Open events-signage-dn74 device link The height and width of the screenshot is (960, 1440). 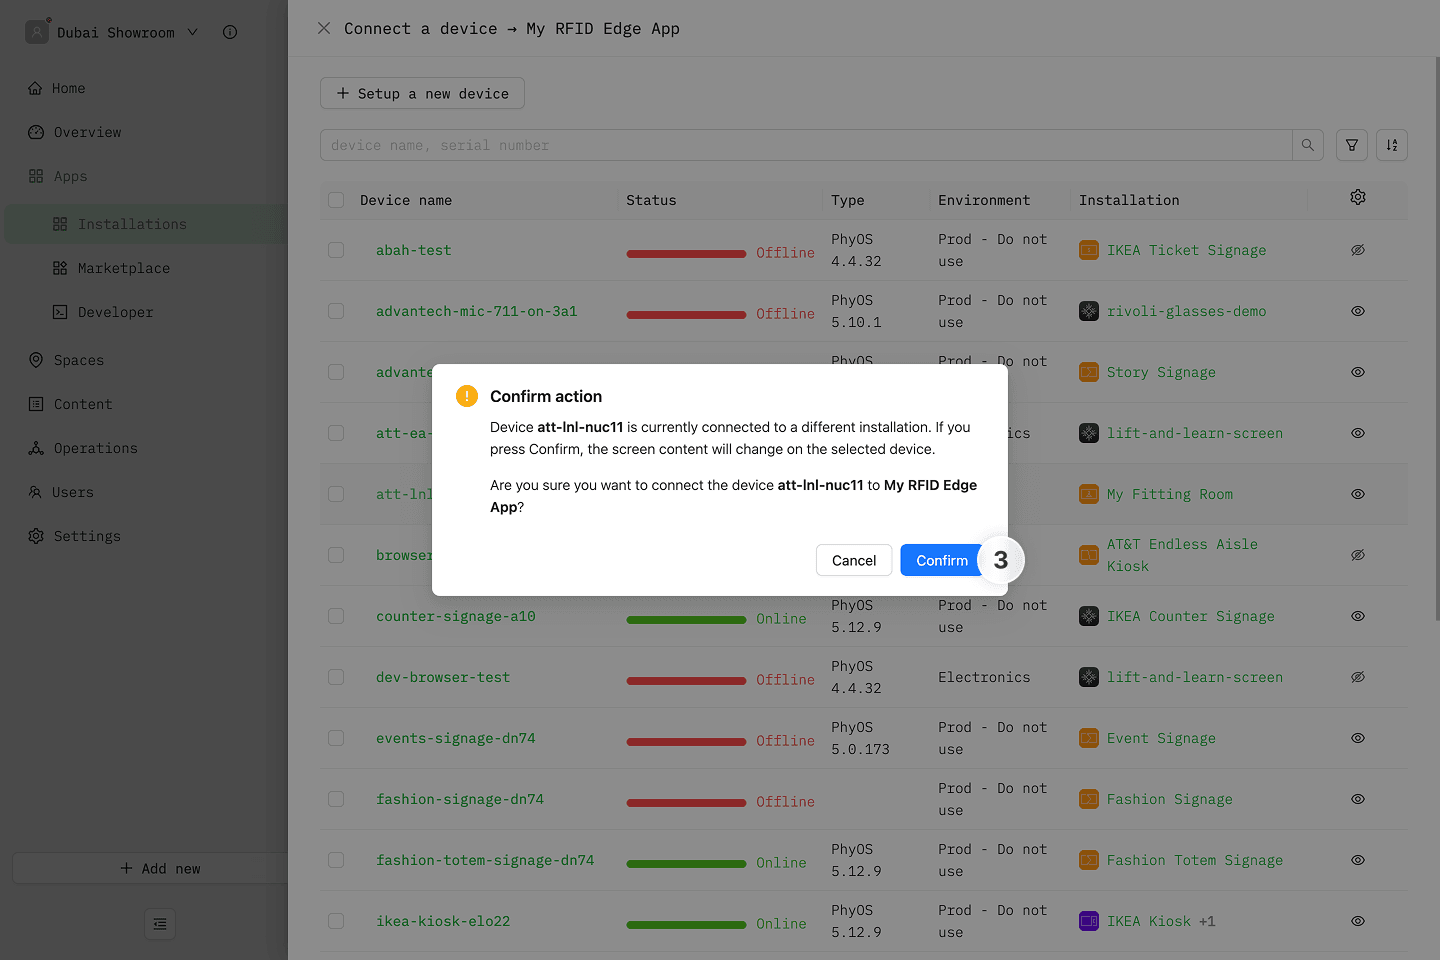coord(456,738)
